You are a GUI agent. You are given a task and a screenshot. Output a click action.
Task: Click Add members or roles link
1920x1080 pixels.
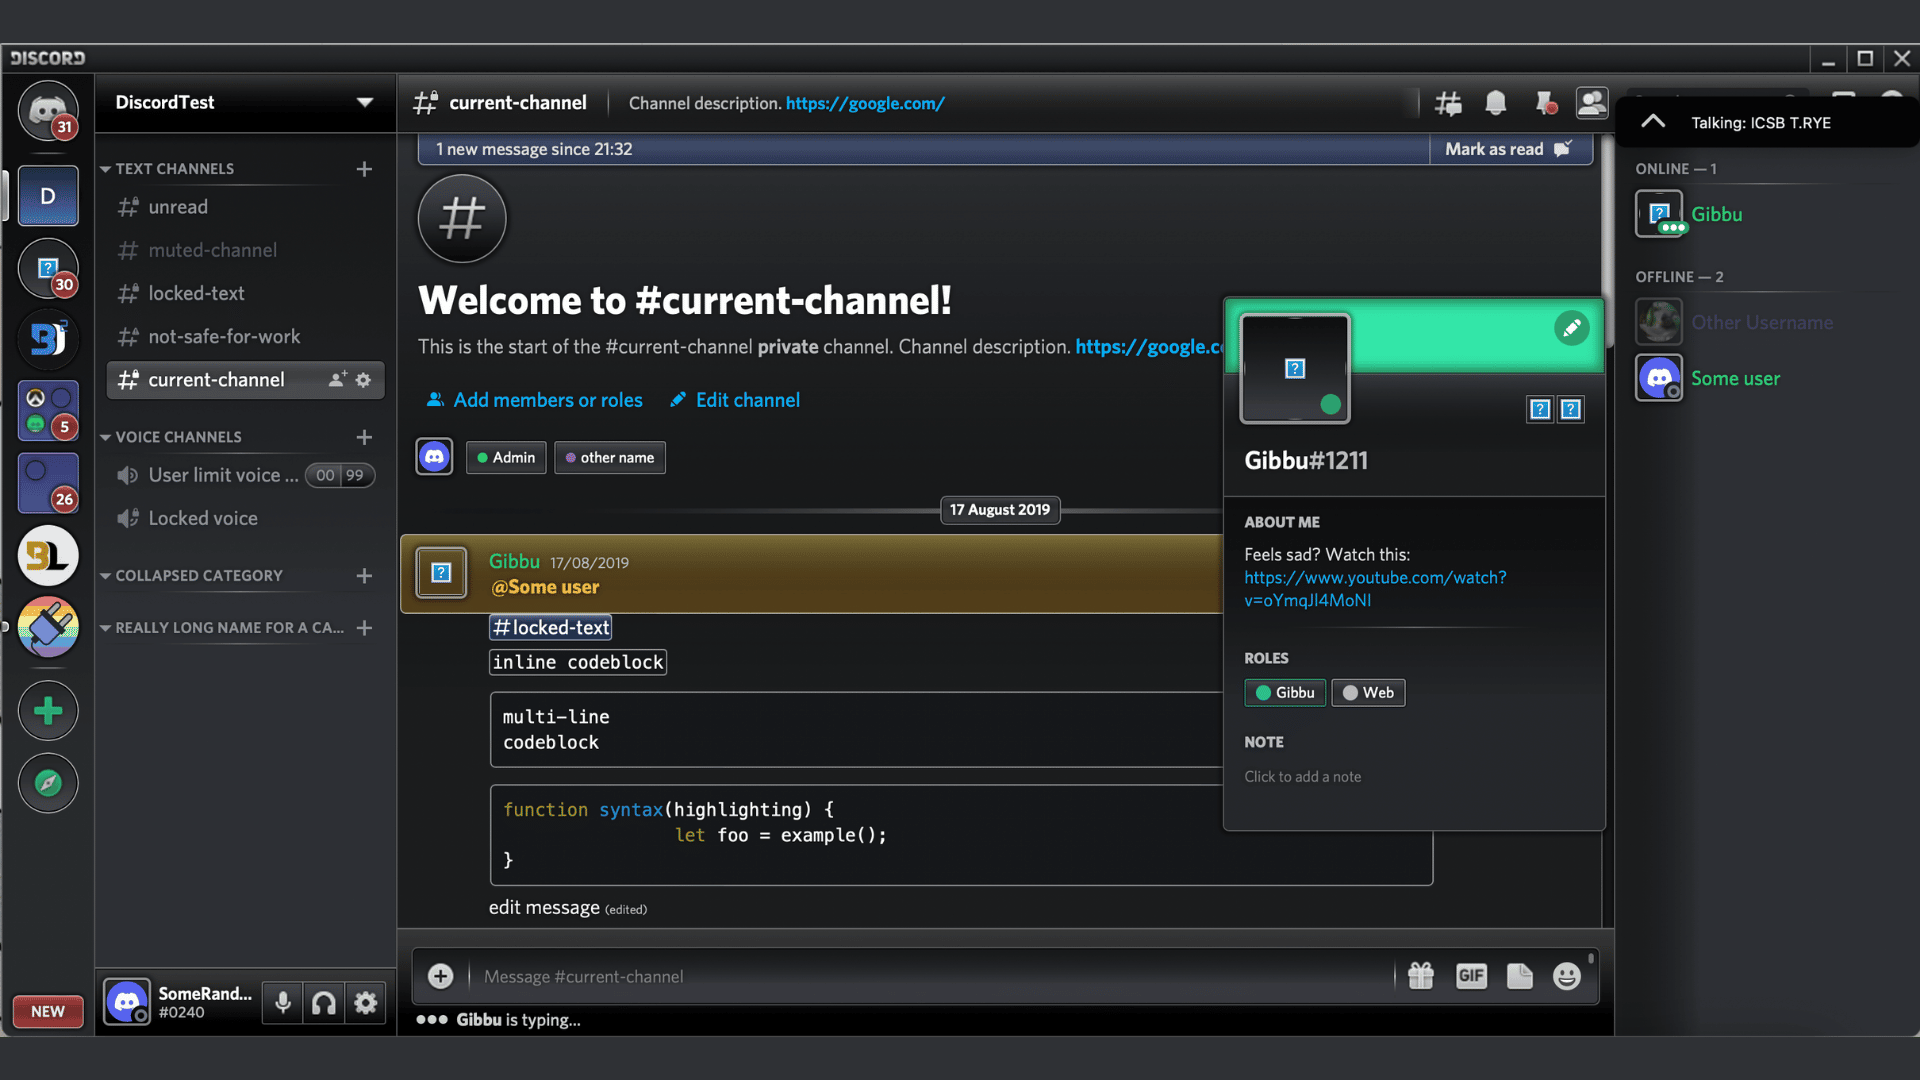click(x=535, y=400)
